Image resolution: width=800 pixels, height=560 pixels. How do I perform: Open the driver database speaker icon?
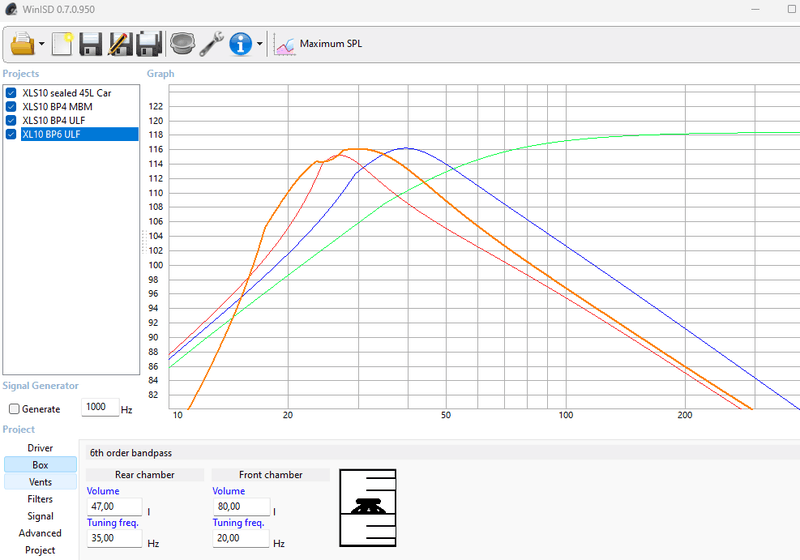(181, 44)
